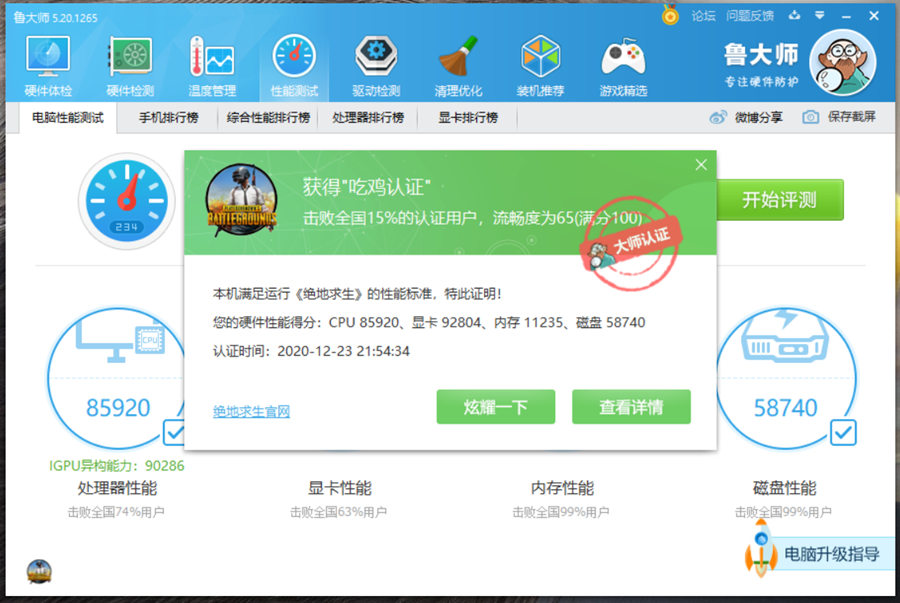
Task: Open the 显卡排行榜 graphics card ranking tab
Action: click(x=465, y=117)
